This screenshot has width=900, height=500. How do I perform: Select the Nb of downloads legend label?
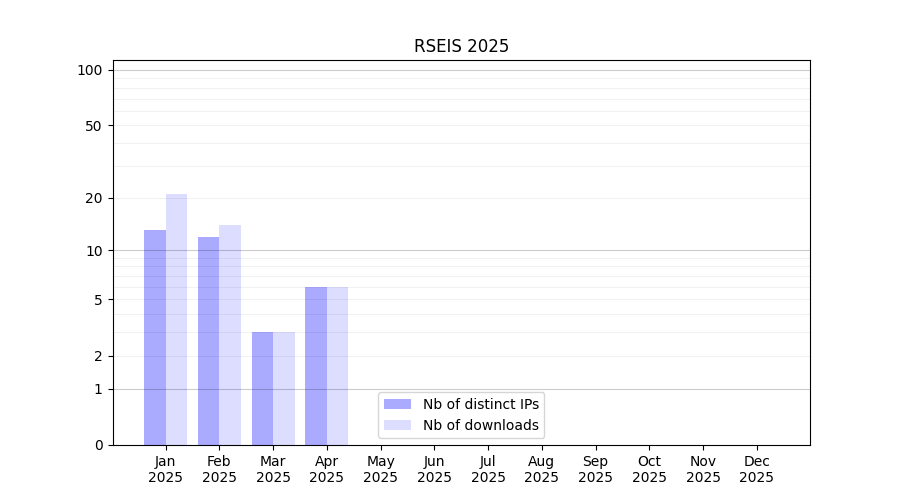[480, 425]
